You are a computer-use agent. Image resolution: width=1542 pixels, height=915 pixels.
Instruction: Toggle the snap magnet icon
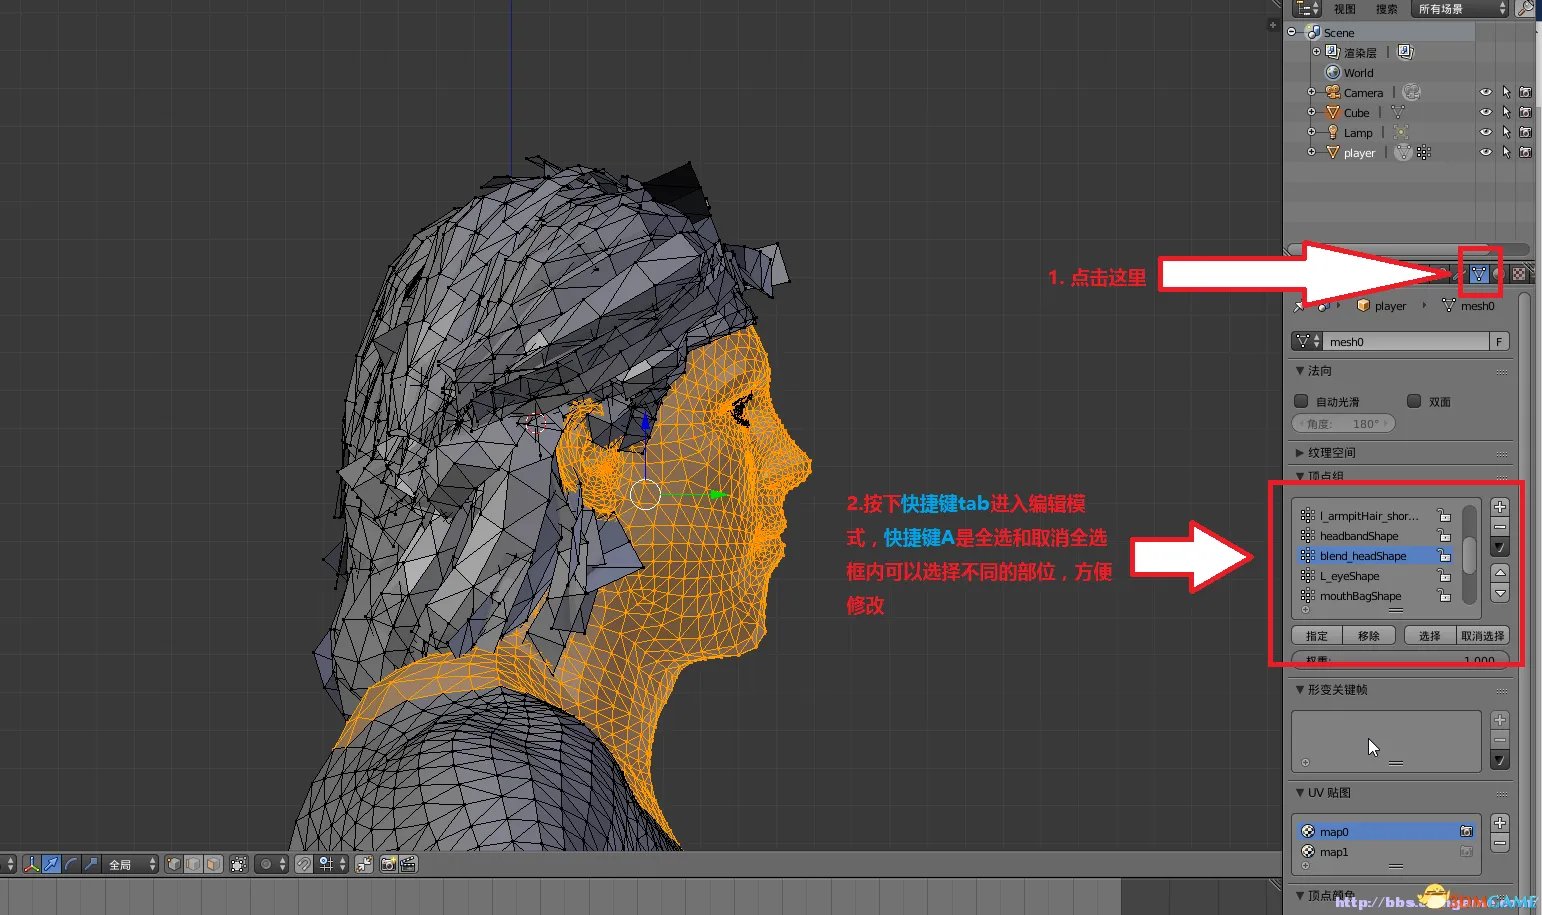click(304, 864)
